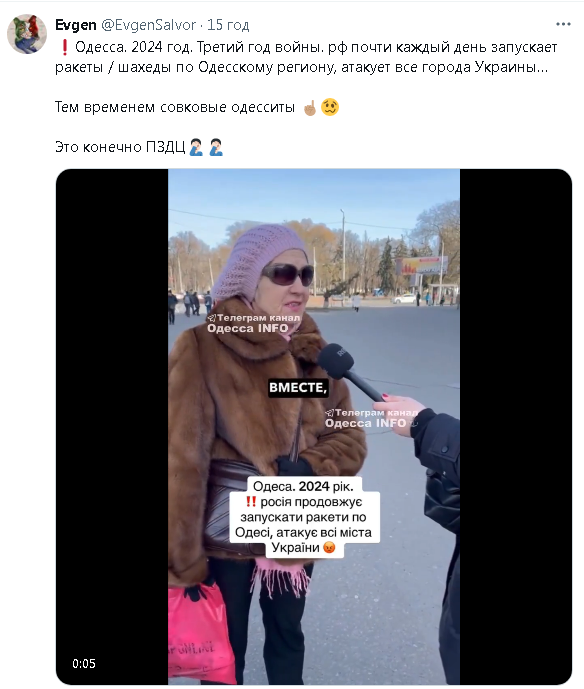Open the three-dot More menu on tweet
This screenshot has width=584, height=689.
pyautogui.click(x=563, y=24)
